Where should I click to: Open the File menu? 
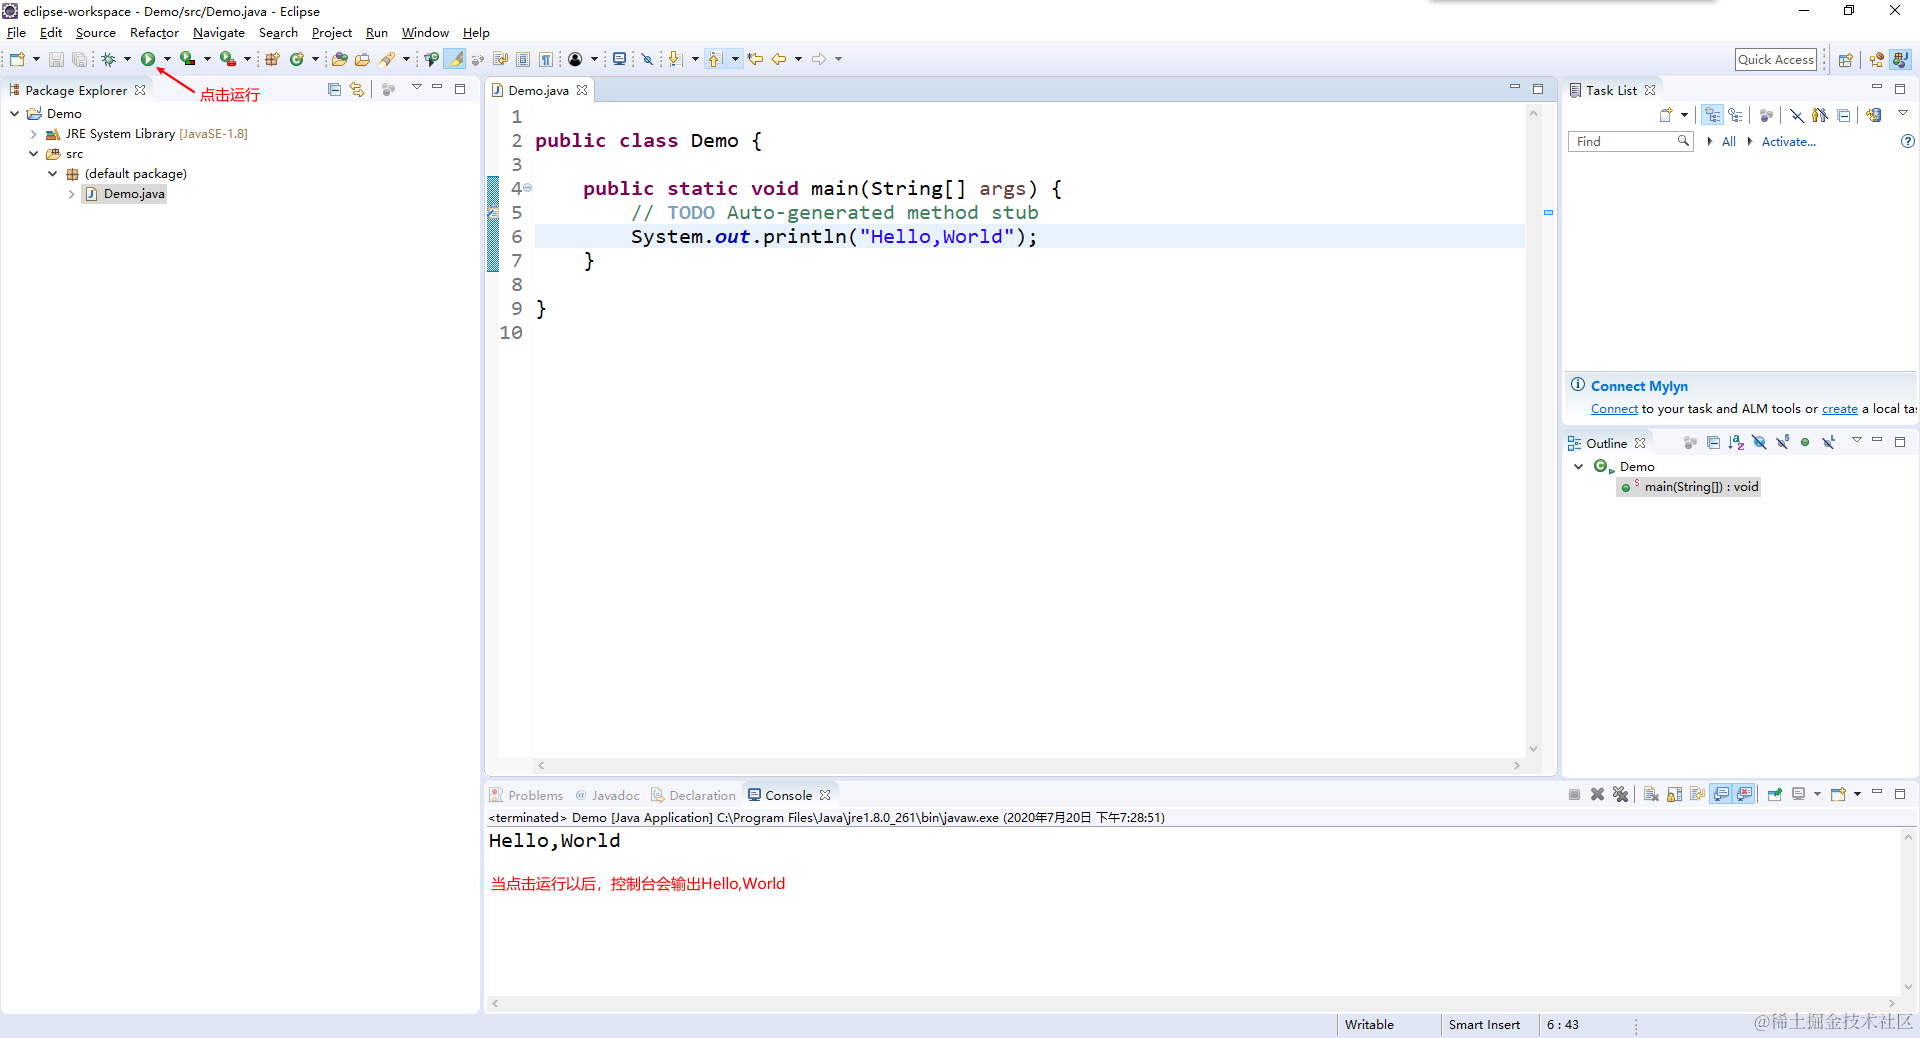16,33
